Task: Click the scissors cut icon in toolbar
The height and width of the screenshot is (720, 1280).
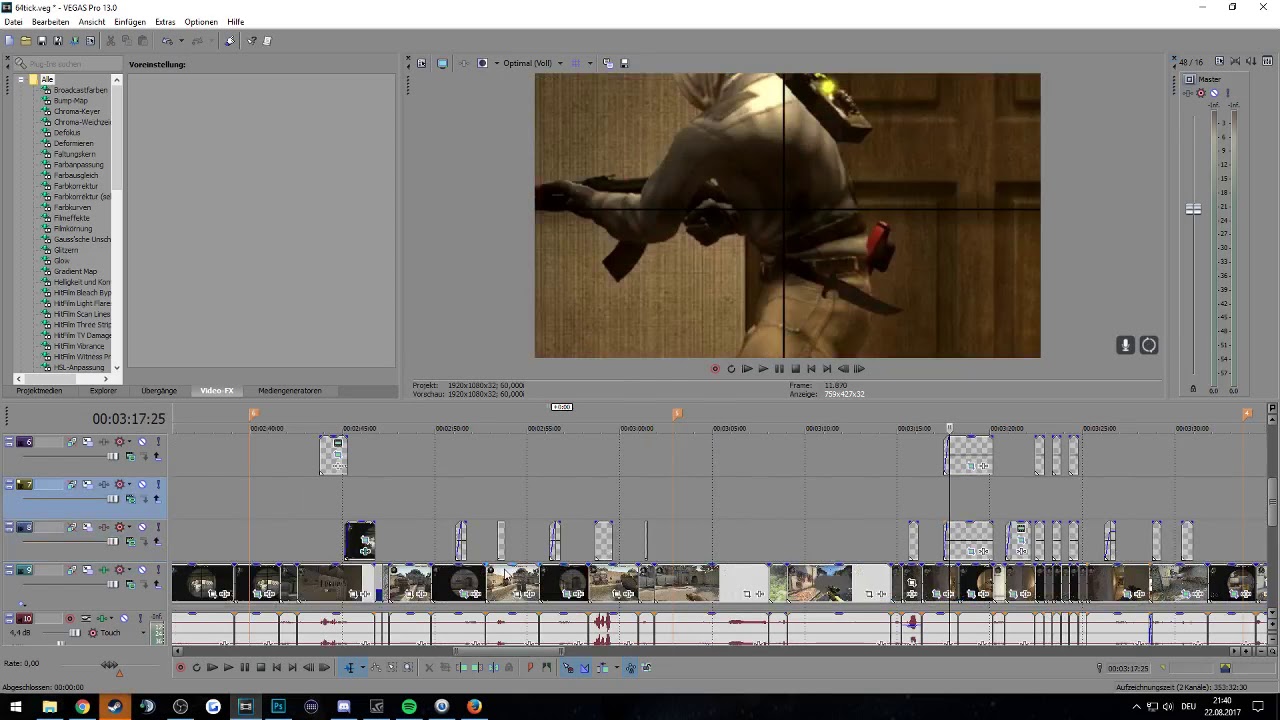Action: click(111, 41)
